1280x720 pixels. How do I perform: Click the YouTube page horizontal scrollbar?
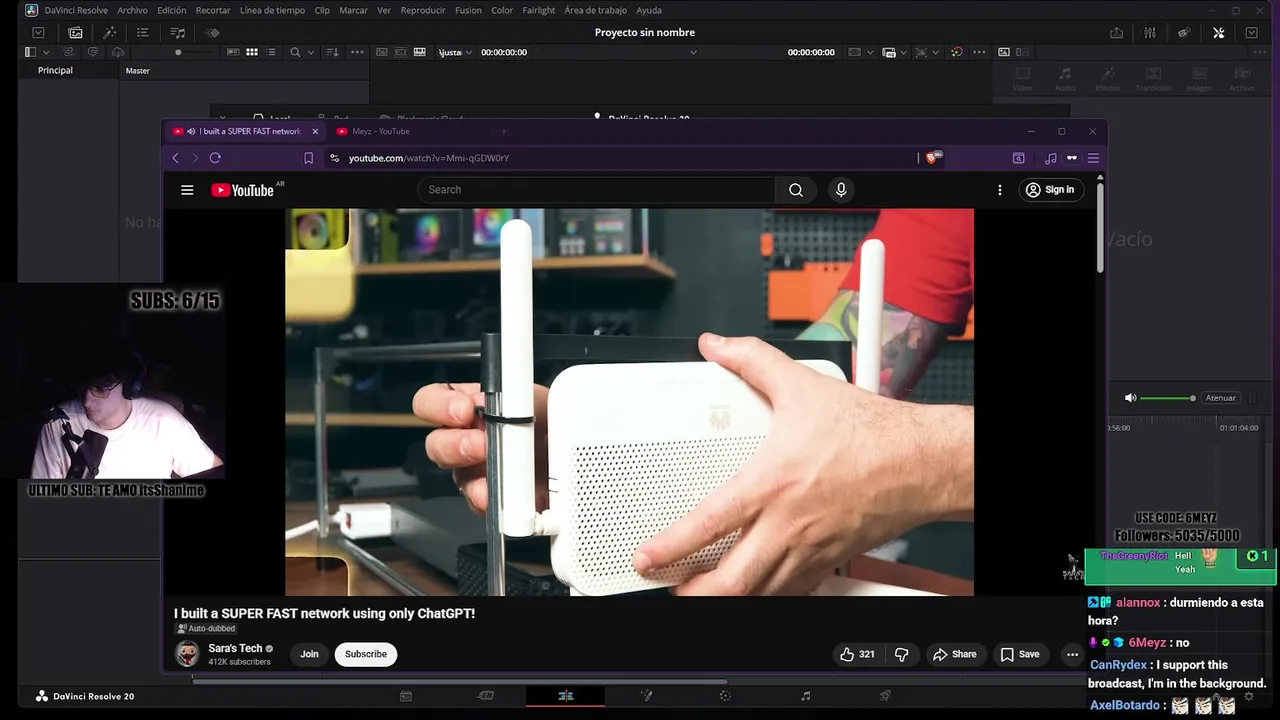tap(459, 681)
